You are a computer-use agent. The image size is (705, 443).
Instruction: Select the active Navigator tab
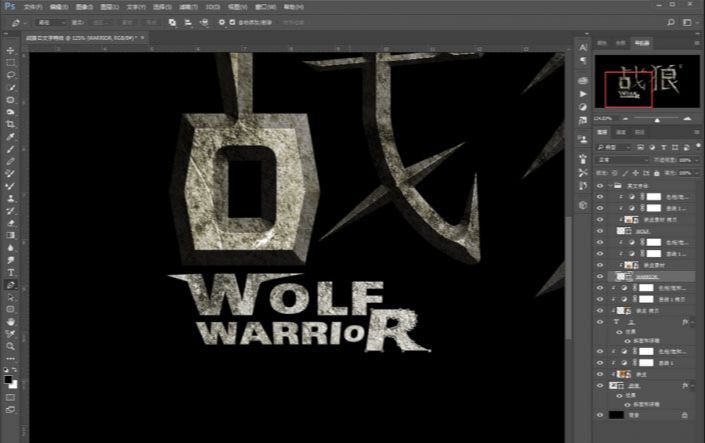tap(642, 43)
